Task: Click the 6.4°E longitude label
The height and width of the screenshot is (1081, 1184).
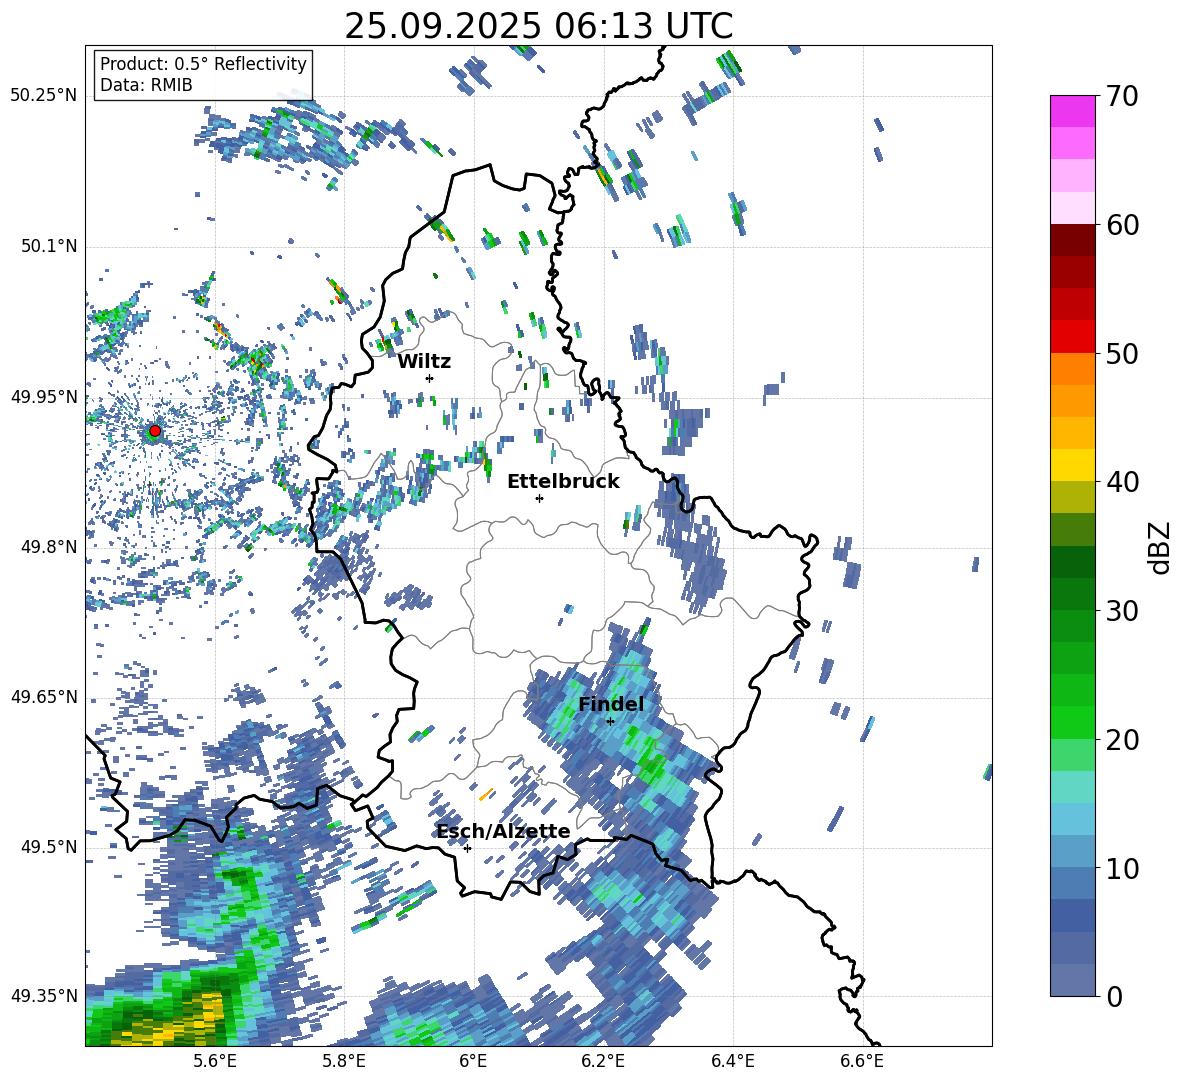Action: point(732,1061)
